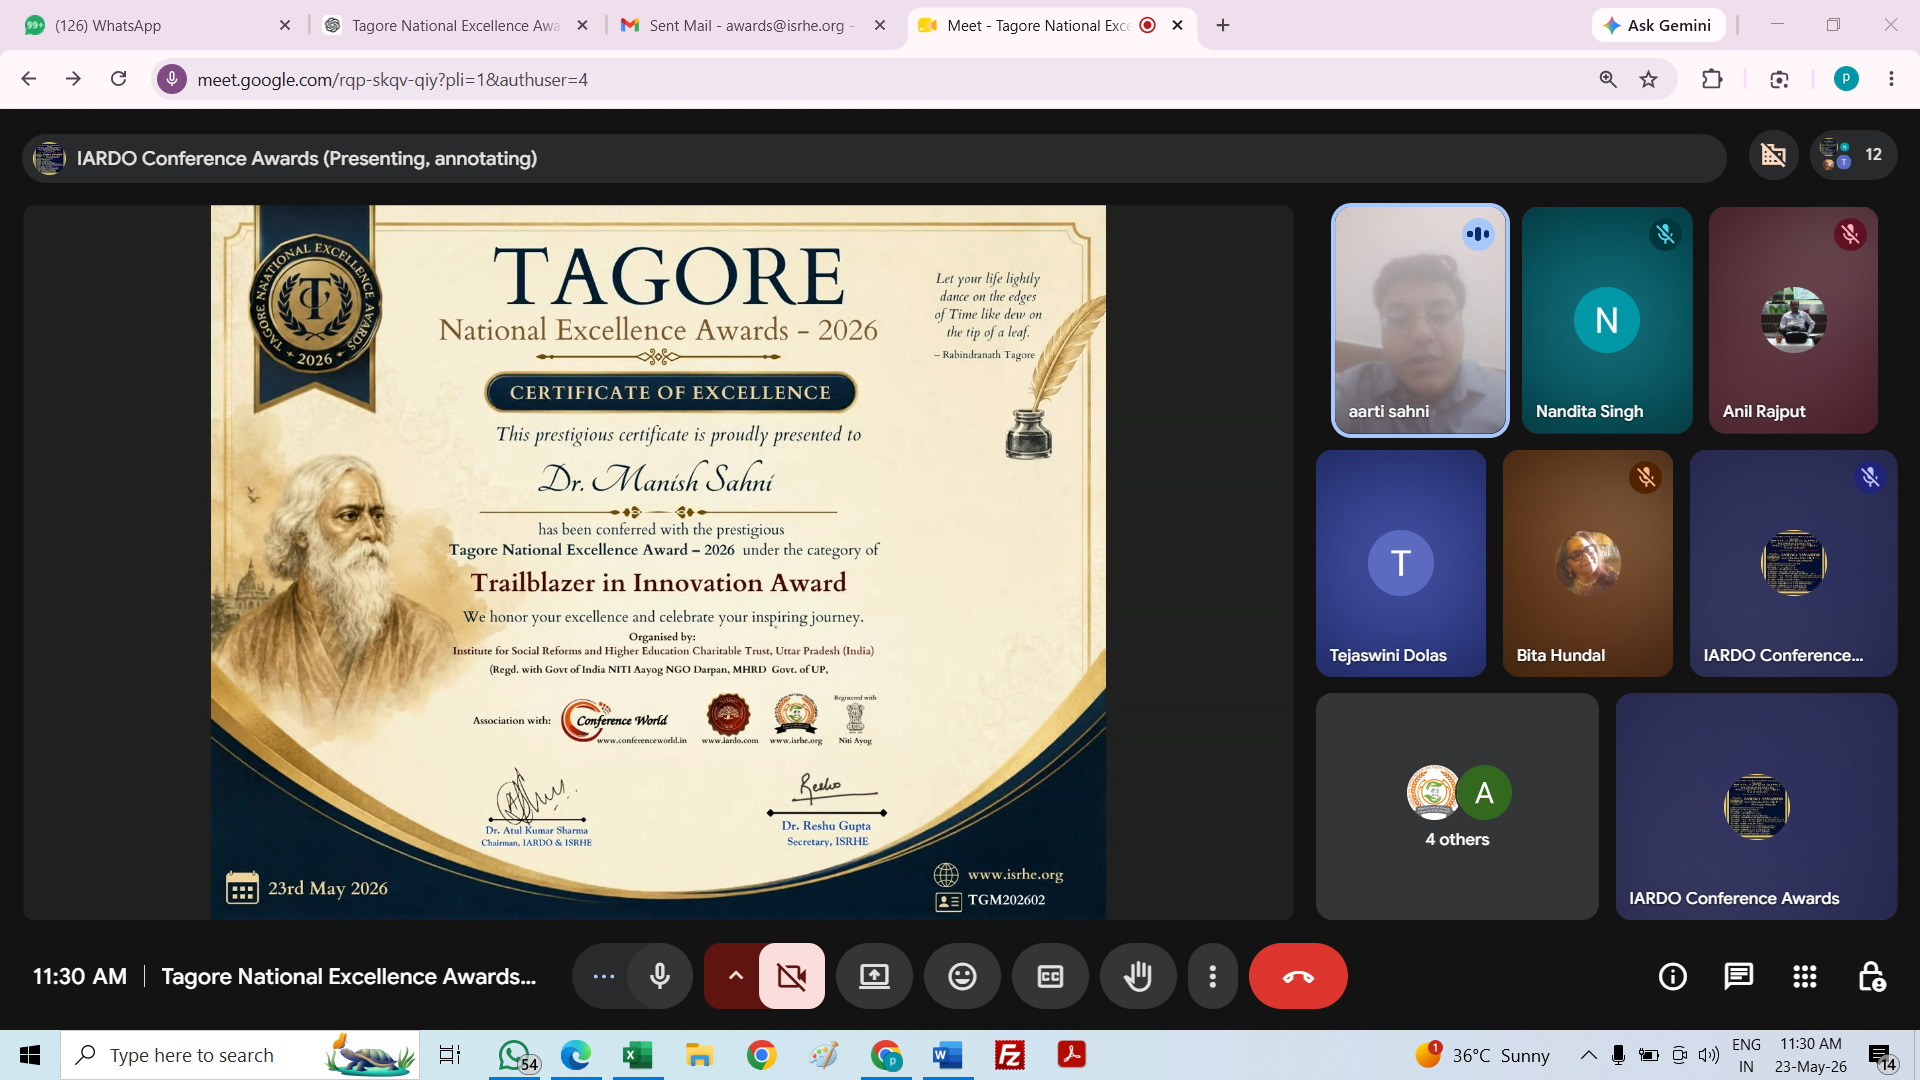Screen dimensions: 1920x1080
Task: Open the Chrome three-dot menu
Action: pos(1891,79)
